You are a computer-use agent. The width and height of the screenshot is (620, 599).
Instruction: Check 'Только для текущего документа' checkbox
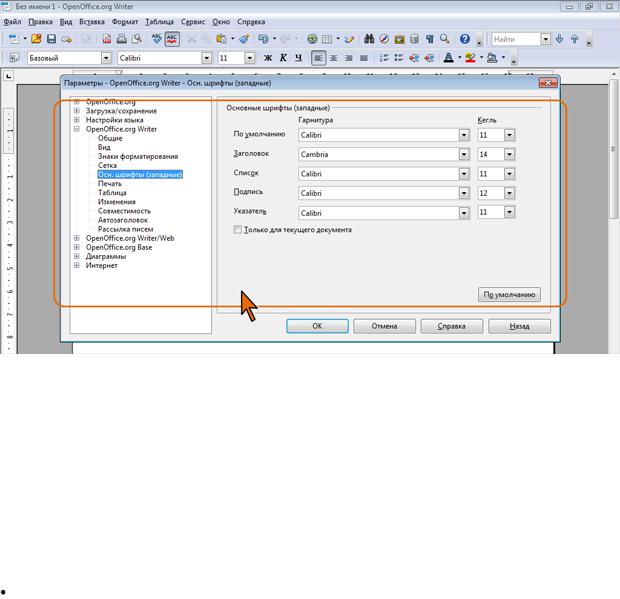237,230
